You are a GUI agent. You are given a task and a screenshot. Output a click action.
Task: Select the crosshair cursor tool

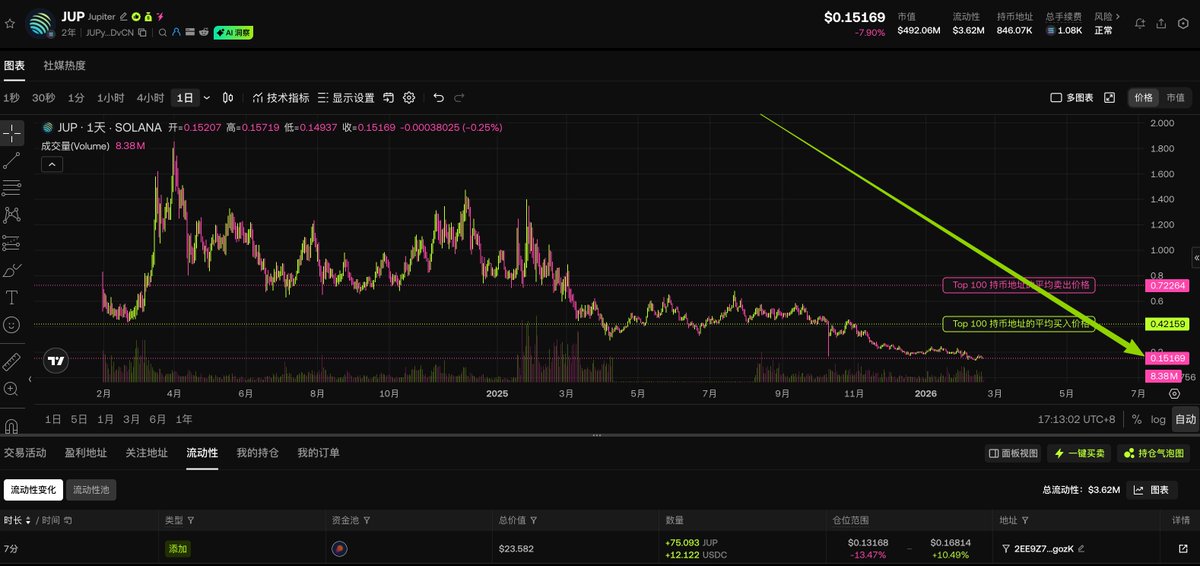pyautogui.click(x=12, y=133)
